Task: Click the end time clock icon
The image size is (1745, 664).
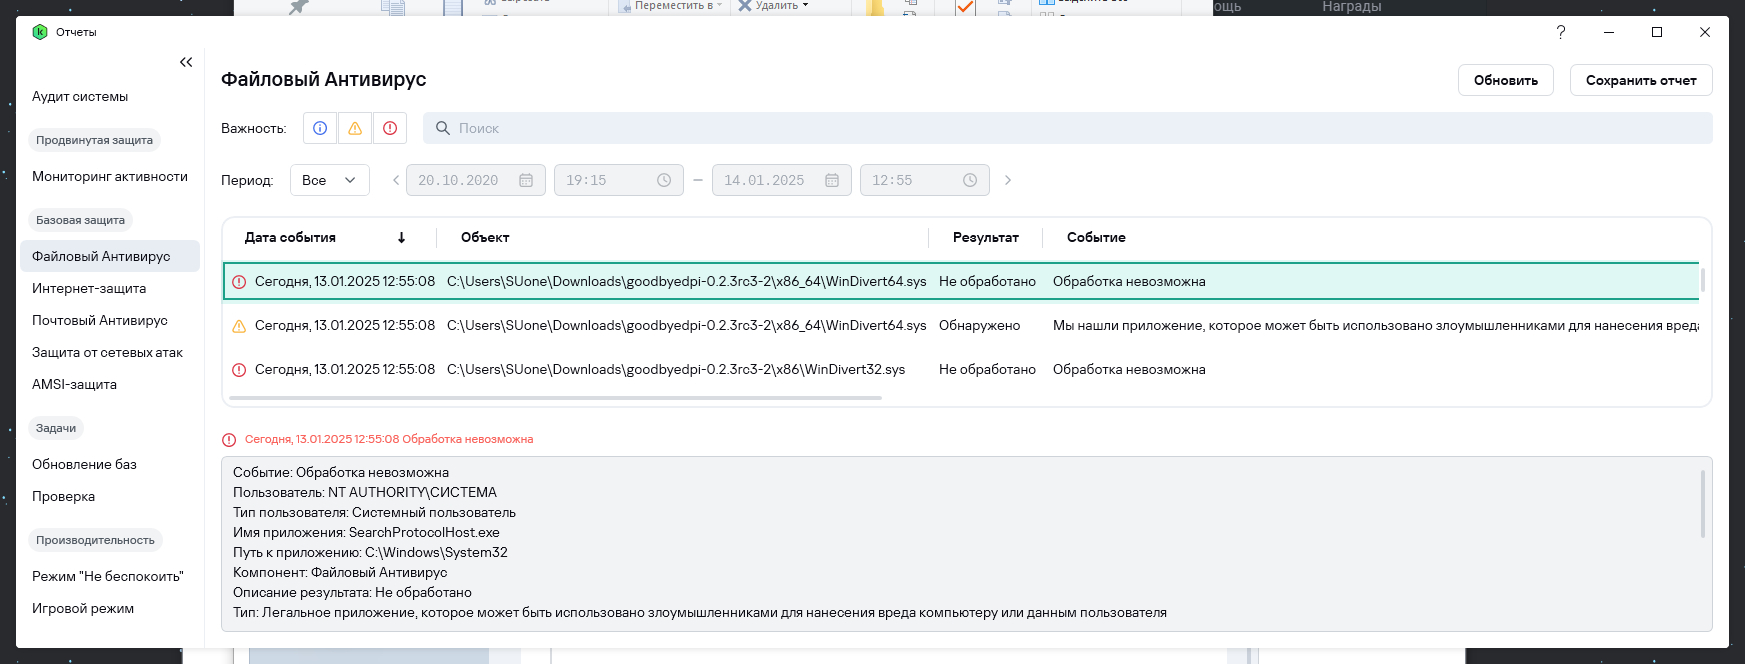Action: [970, 180]
